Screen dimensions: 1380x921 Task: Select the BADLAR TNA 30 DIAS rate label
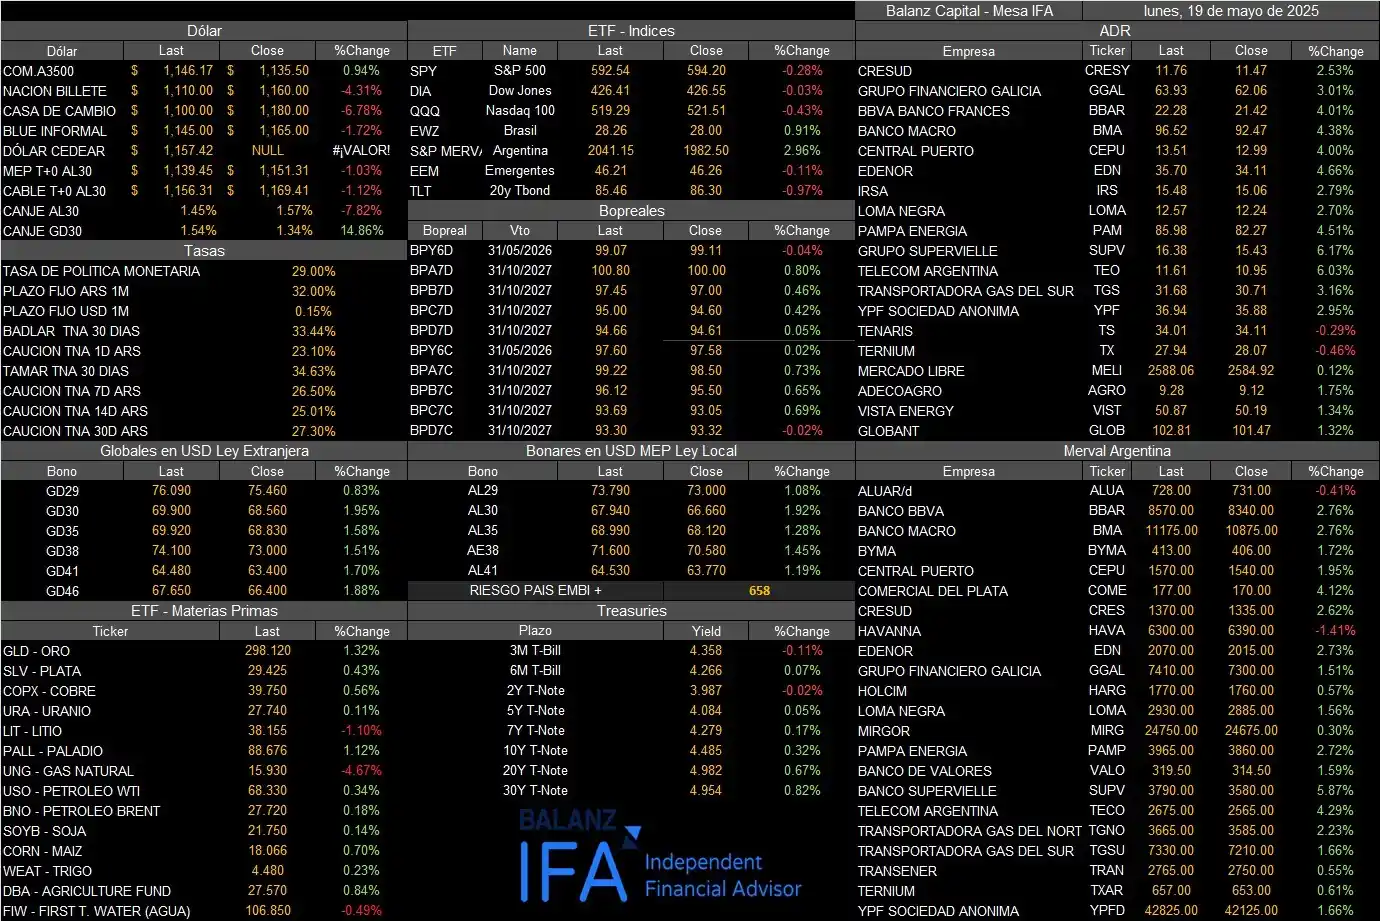(x=71, y=331)
